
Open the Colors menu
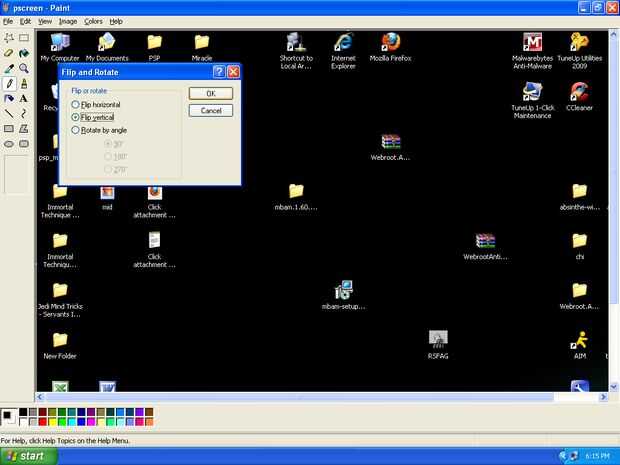pos(93,21)
